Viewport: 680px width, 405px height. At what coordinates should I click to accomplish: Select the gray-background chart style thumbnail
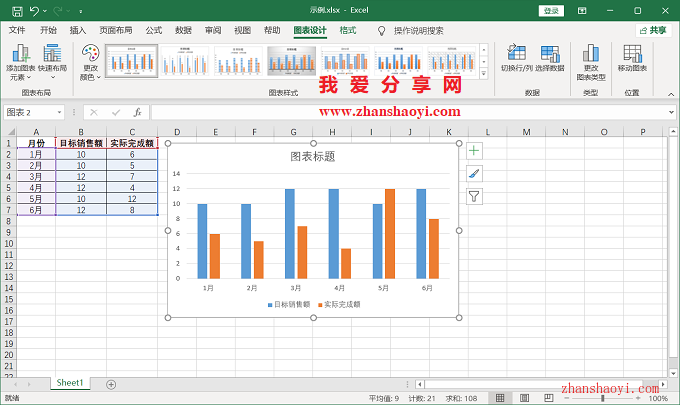(x=291, y=61)
